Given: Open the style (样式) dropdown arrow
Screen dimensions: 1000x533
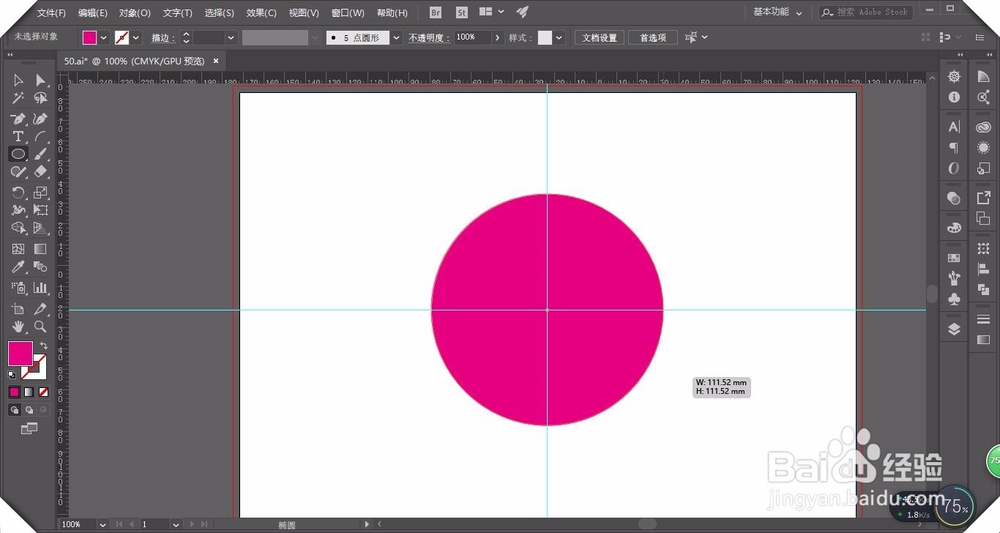Looking at the screenshot, I should 559,38.
